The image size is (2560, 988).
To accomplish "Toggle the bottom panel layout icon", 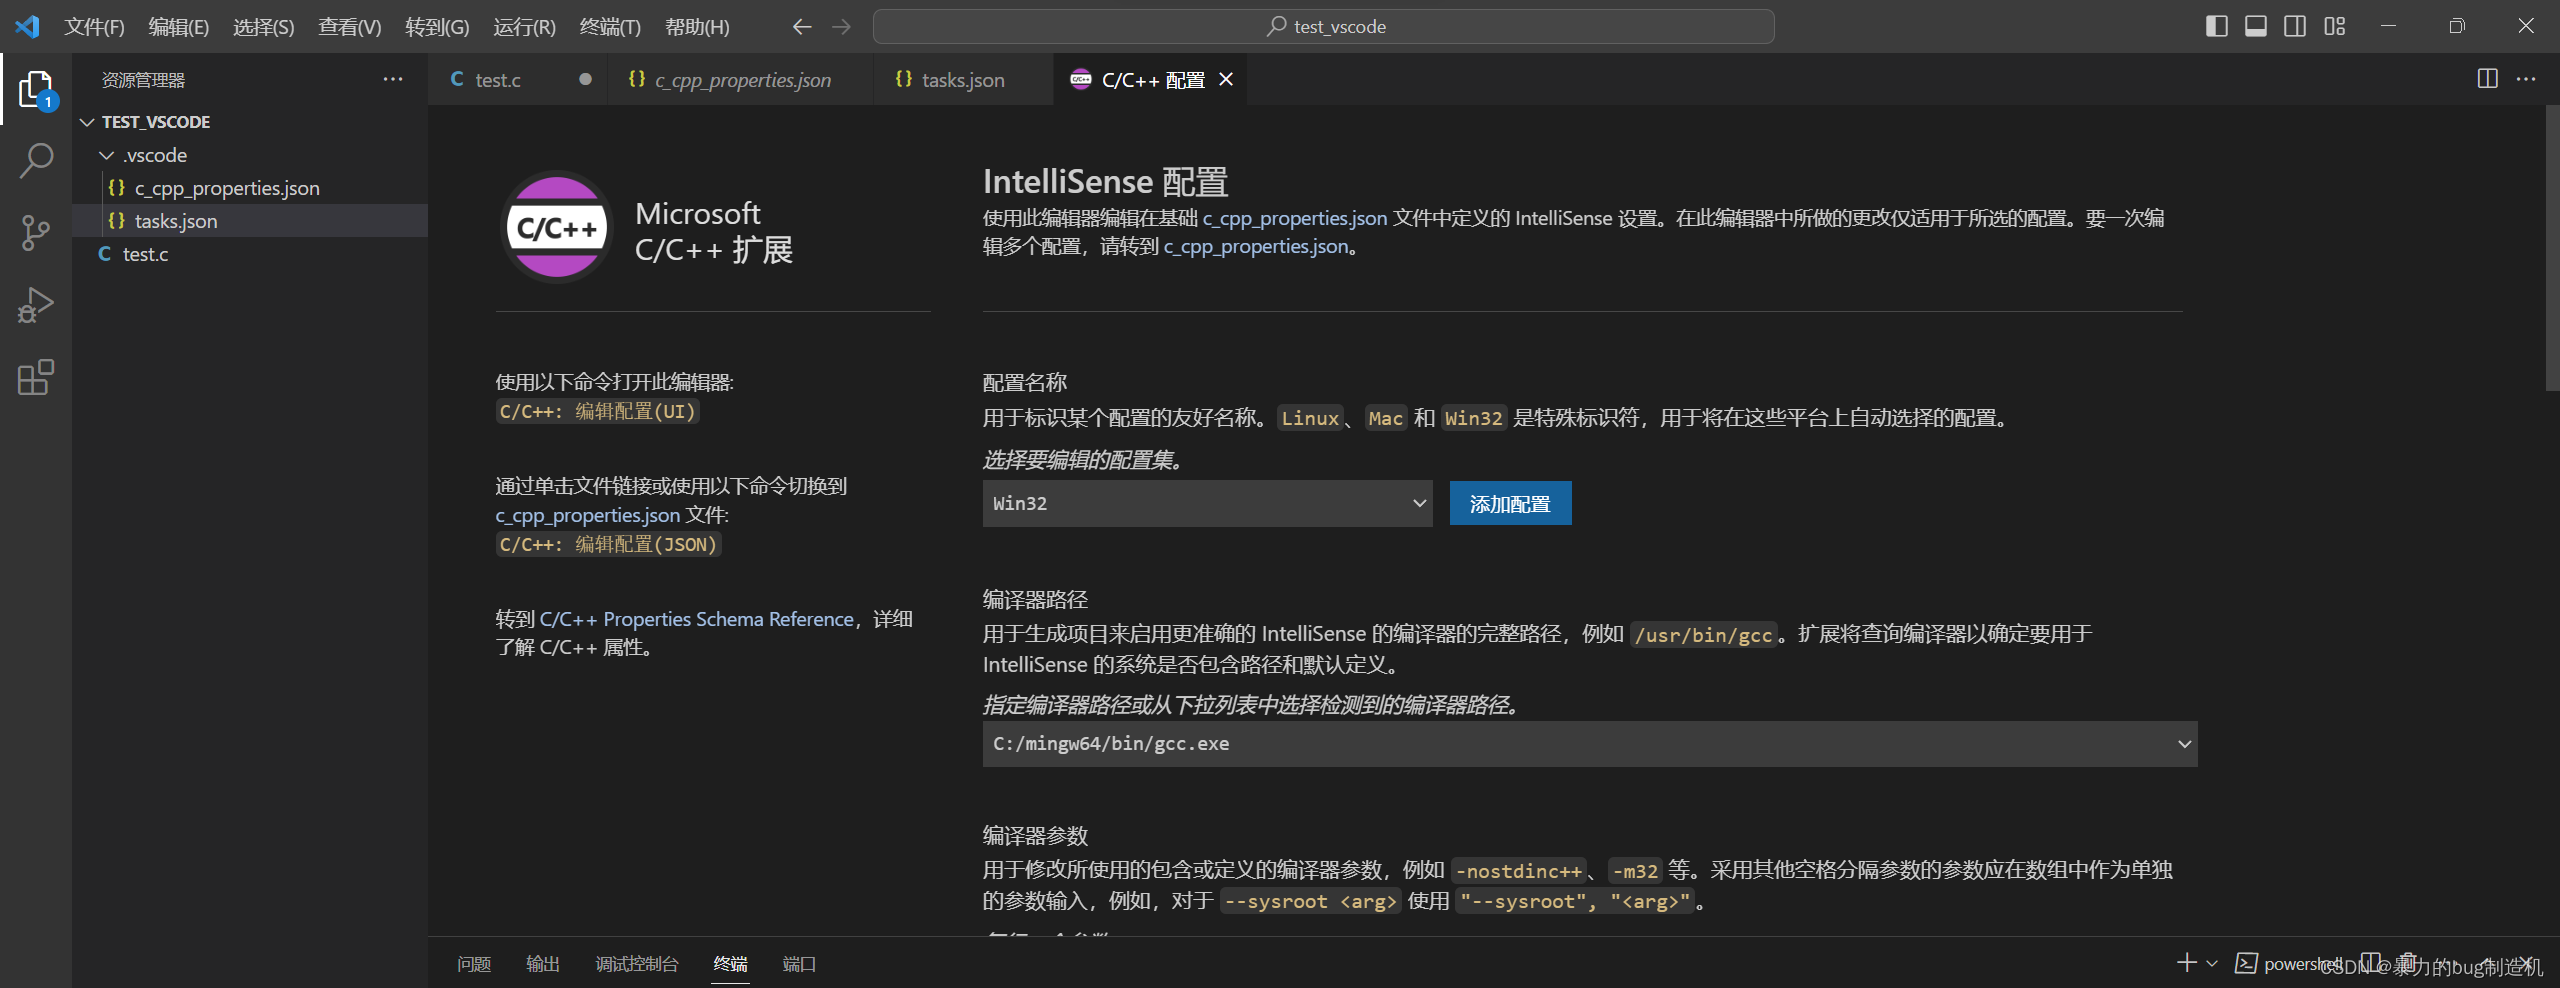I will tap(2255, 26).
